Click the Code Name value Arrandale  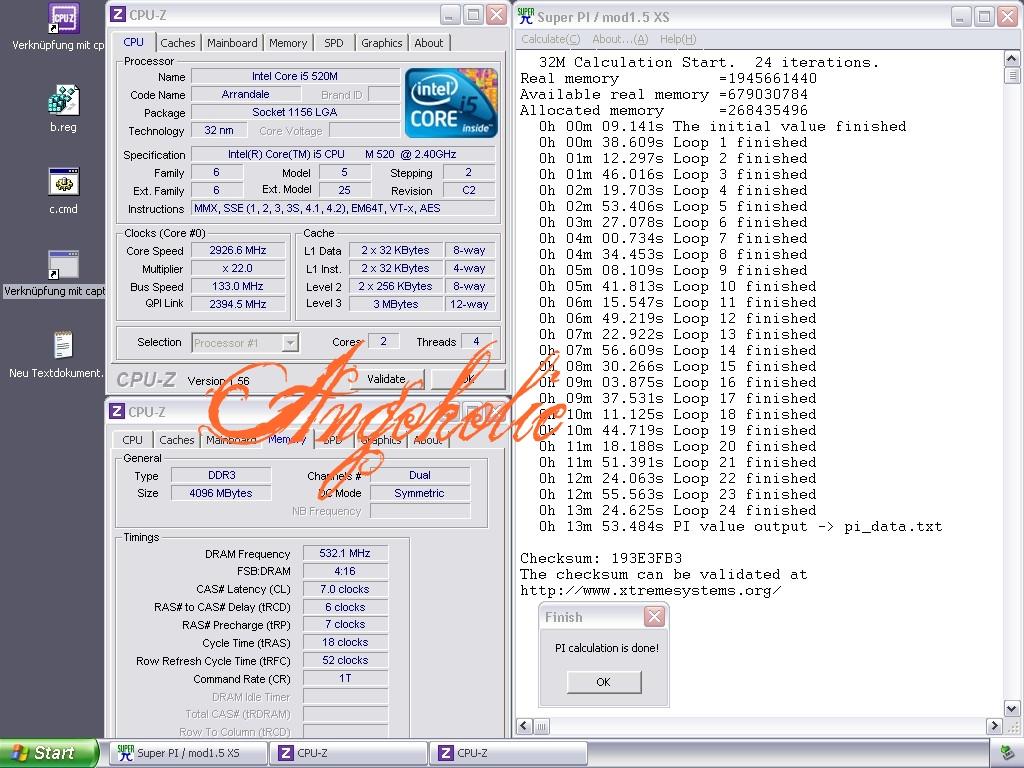point(245,95)
